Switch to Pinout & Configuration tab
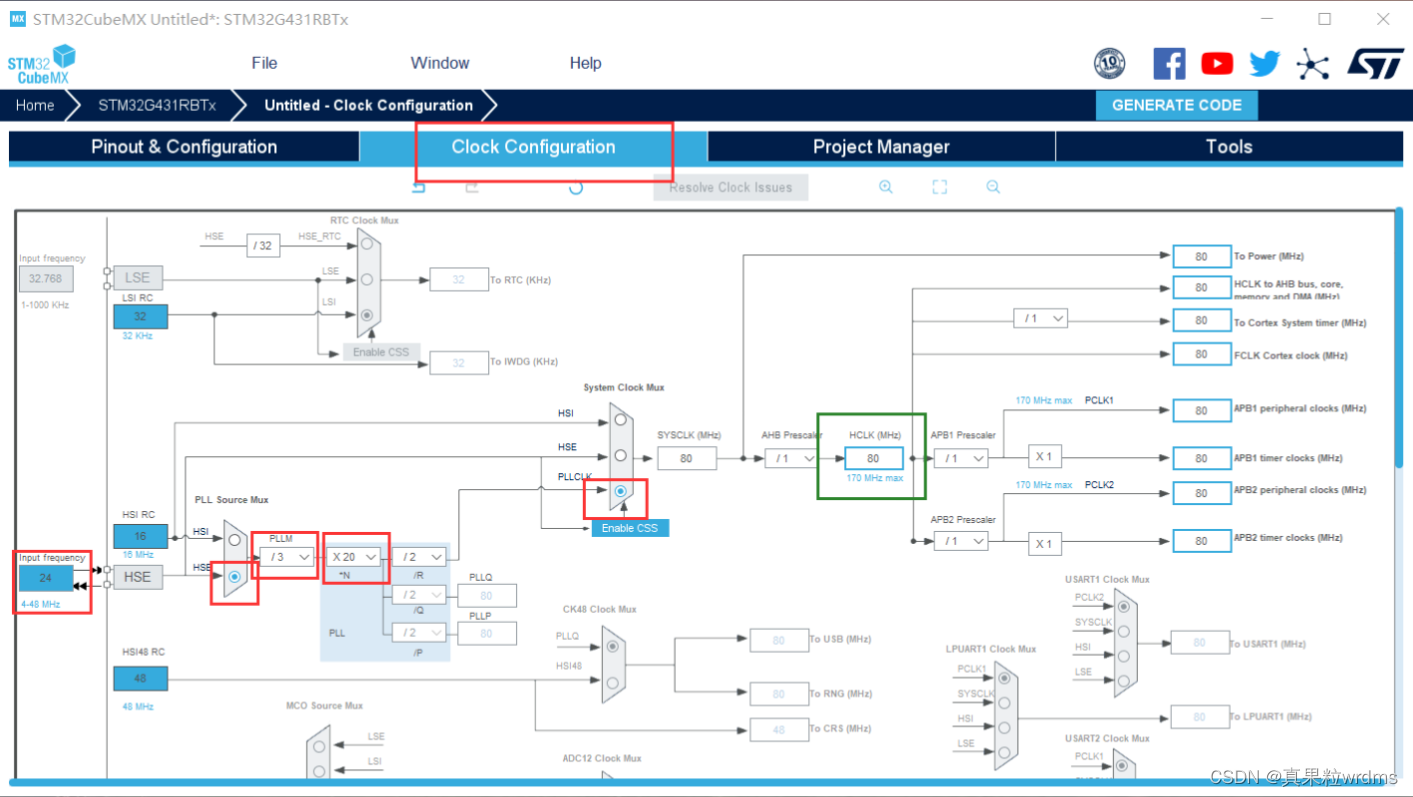Screen dimensions: 1413x797 [x=184, y=147]
